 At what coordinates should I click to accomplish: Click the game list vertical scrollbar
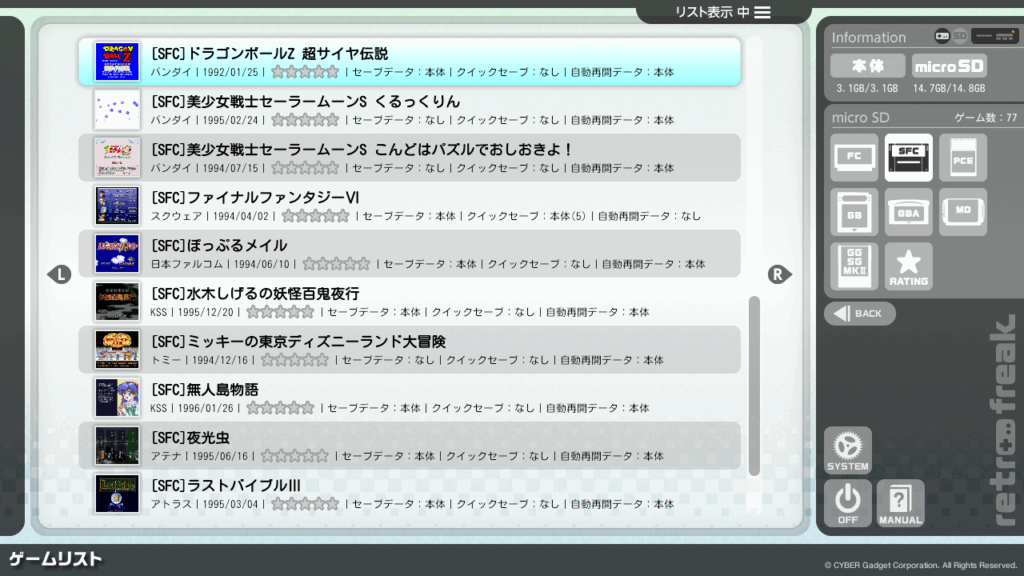tap(754, 385)
